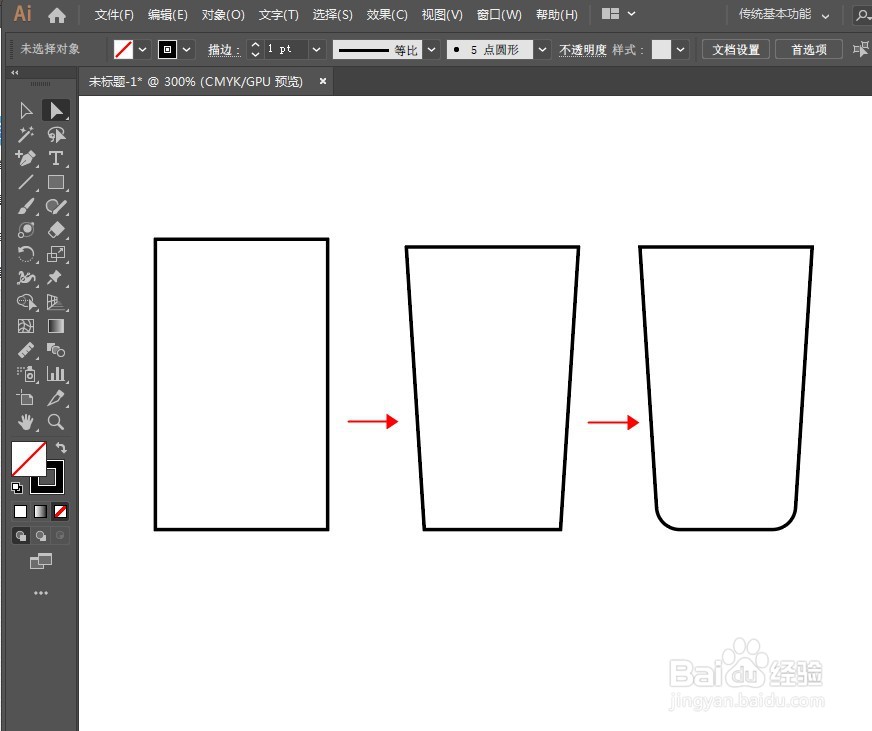Open the 效果(C) menu
This screenshot has height=731, width=872.
click(386, 14)
